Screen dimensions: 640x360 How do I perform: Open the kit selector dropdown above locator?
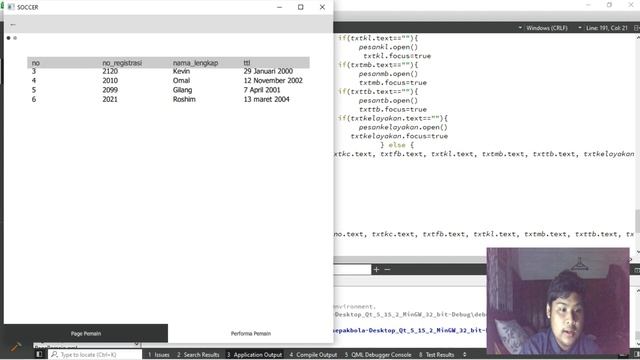click(x=87, y=345)
